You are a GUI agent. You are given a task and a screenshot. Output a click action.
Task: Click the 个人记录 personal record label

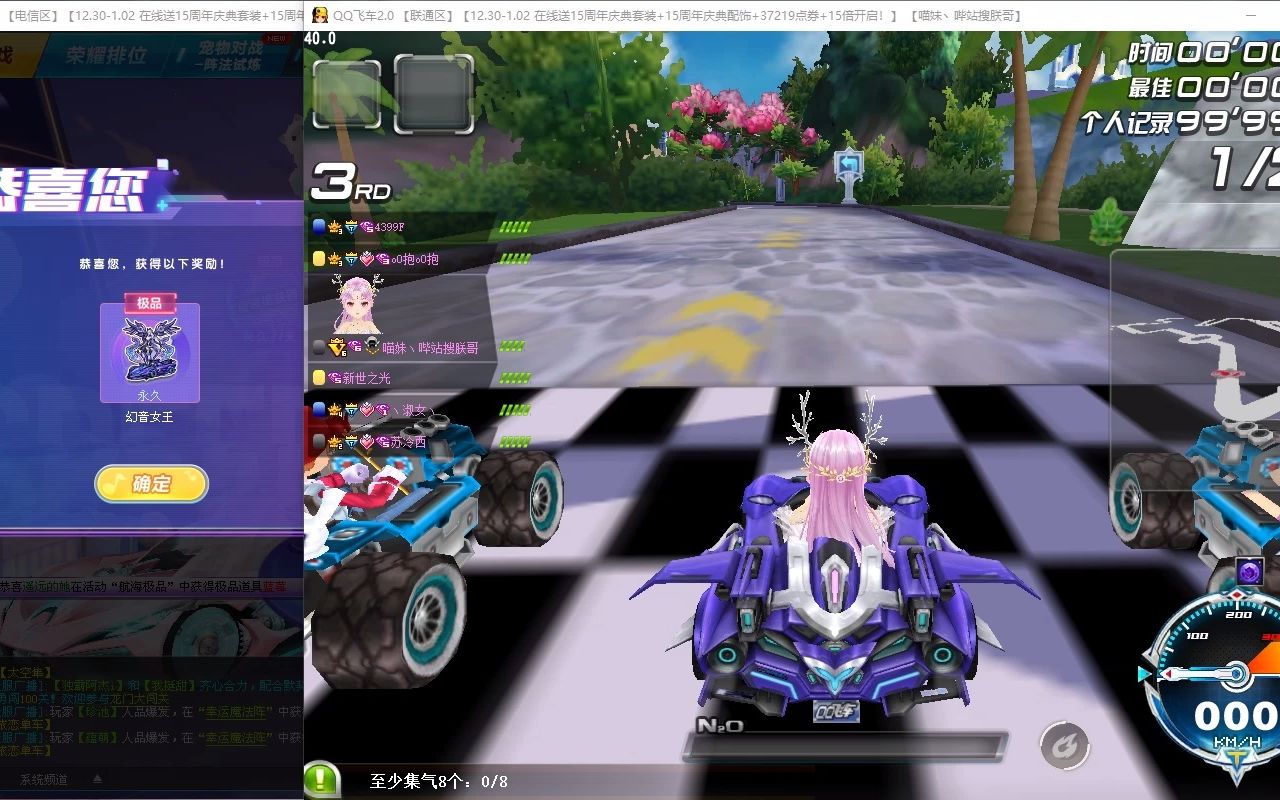click(x=1128, y=122)
